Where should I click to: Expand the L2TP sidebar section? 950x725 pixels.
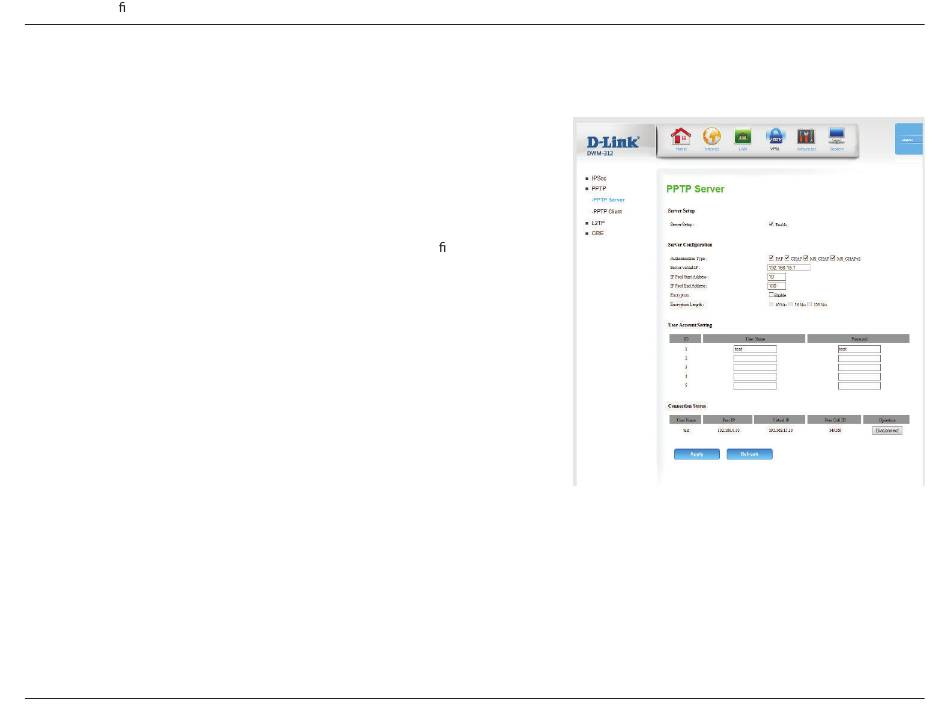click(x=597, y=222)
